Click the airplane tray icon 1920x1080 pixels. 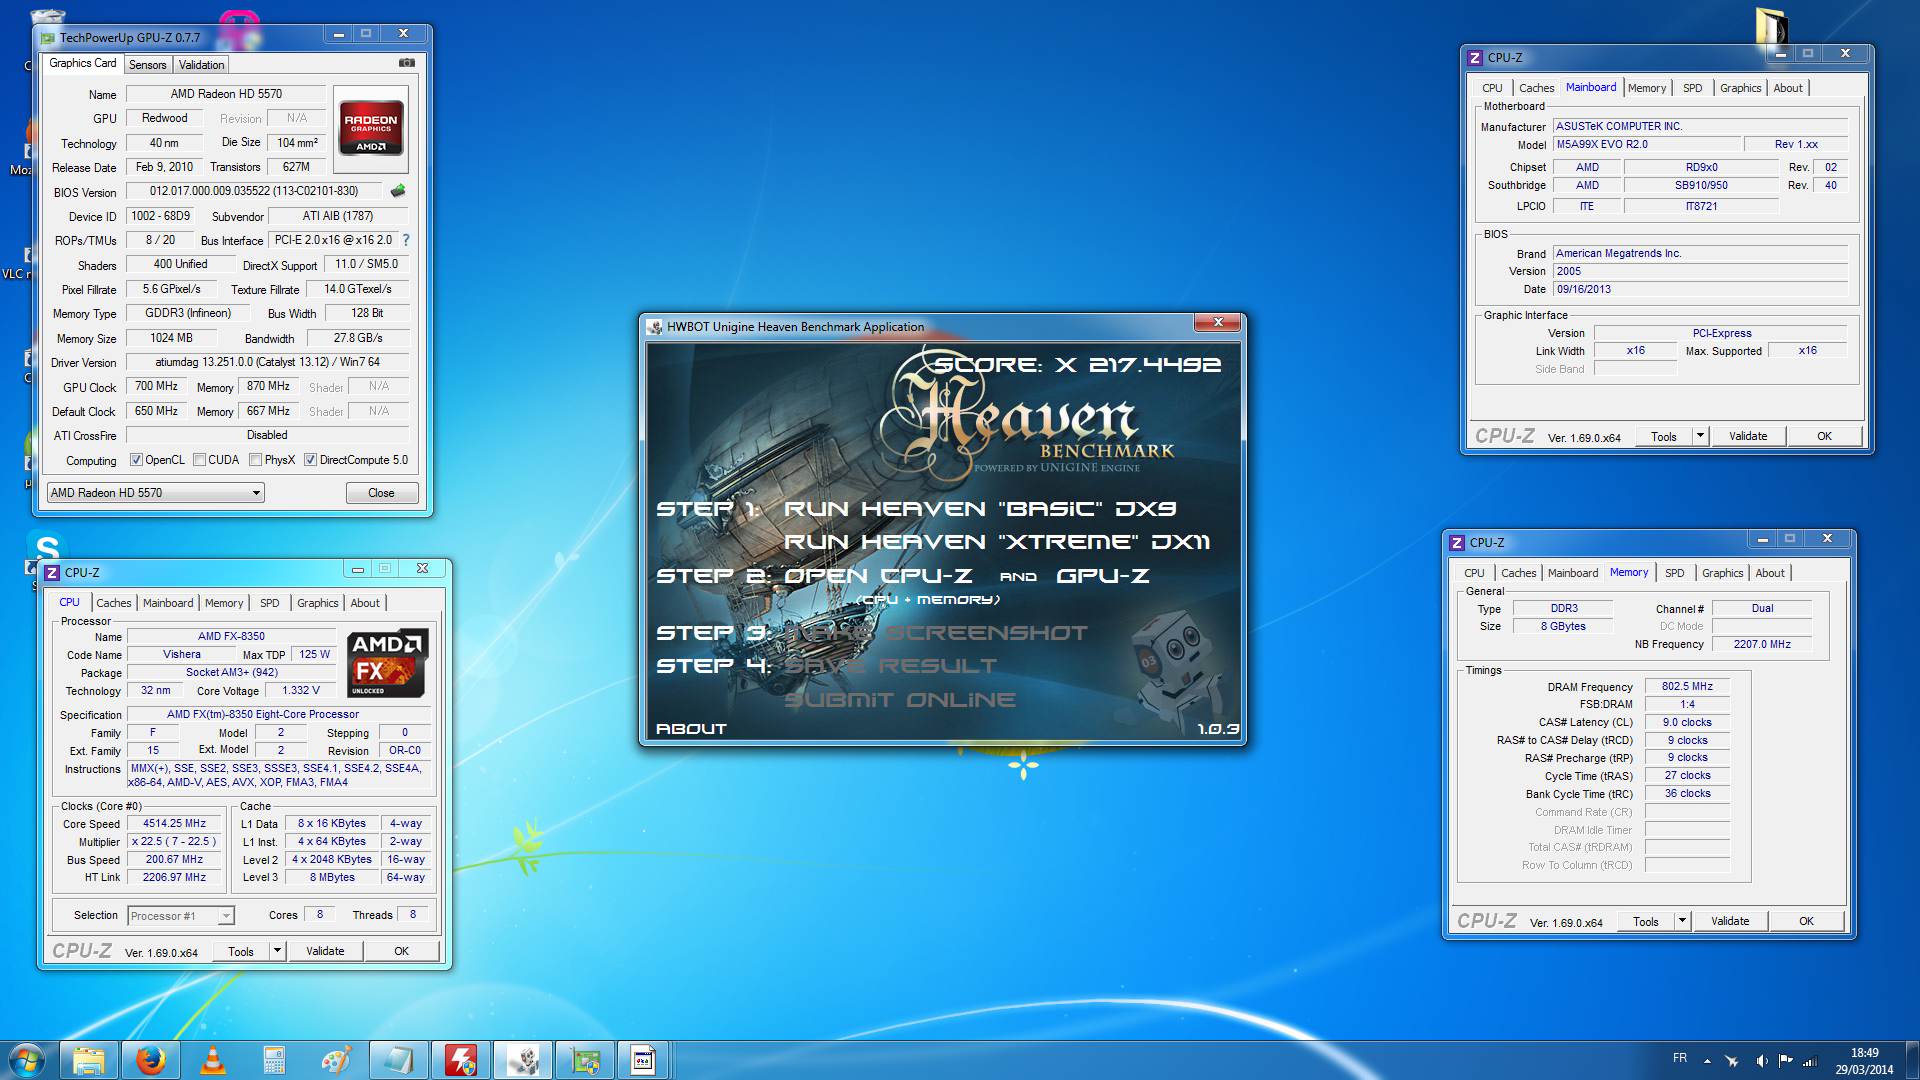(1732, 1061)
